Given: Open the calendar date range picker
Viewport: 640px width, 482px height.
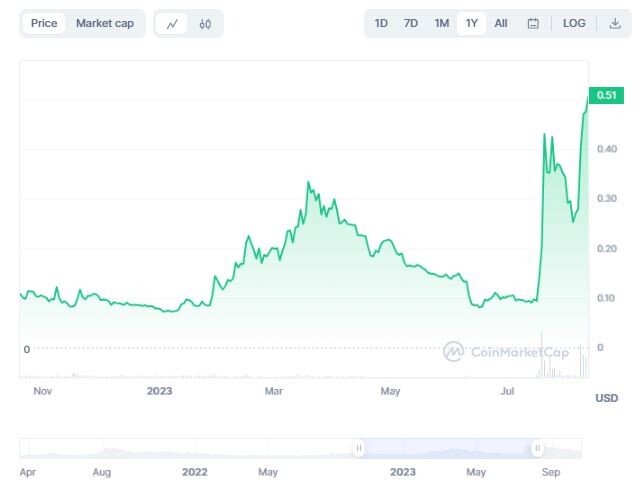Looking at the screenshot, I should click(x=533, y=23).
